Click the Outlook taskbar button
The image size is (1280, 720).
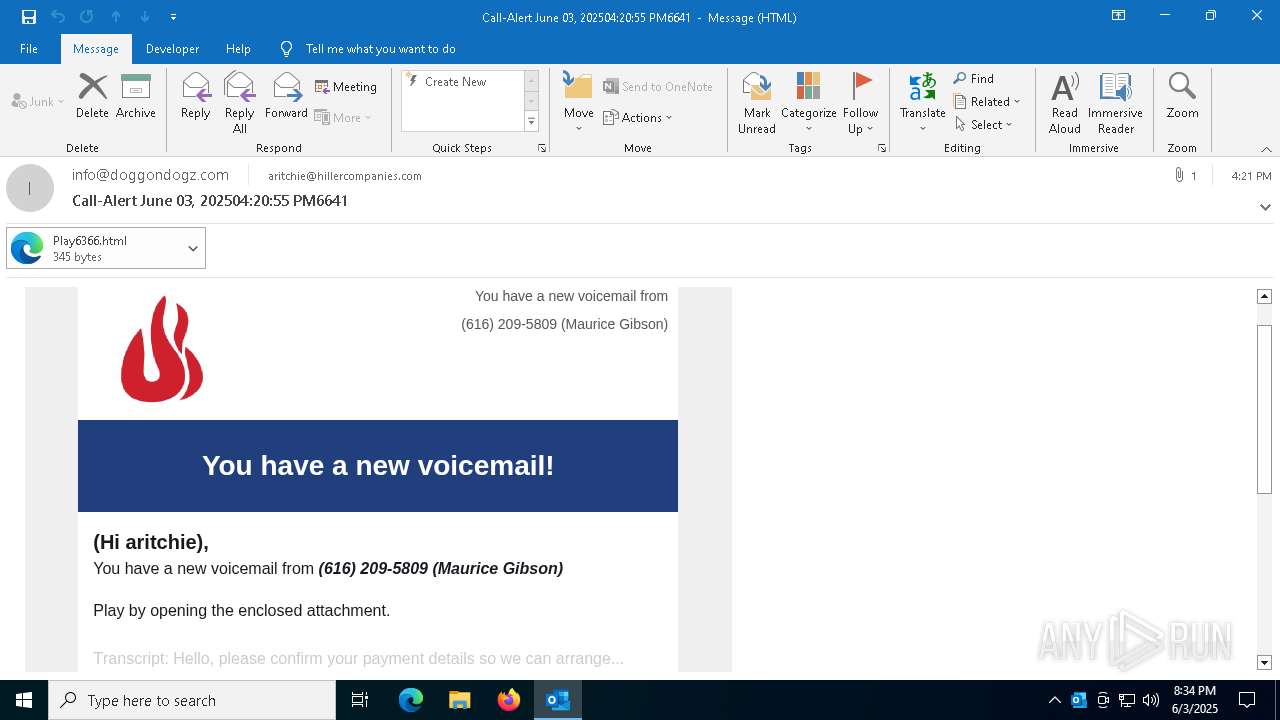[558, 700]
